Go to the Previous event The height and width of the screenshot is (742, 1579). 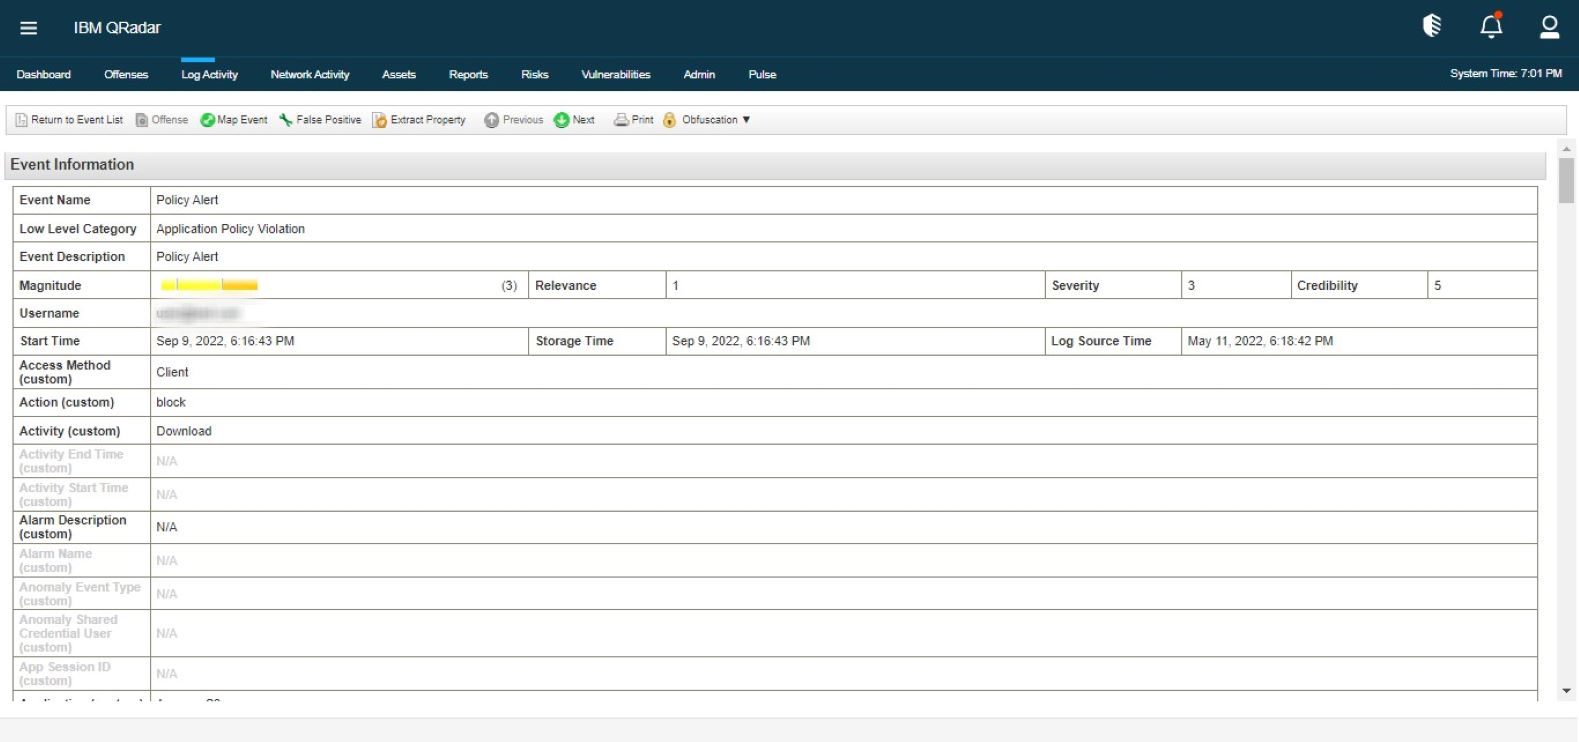[x=514, y=120]
